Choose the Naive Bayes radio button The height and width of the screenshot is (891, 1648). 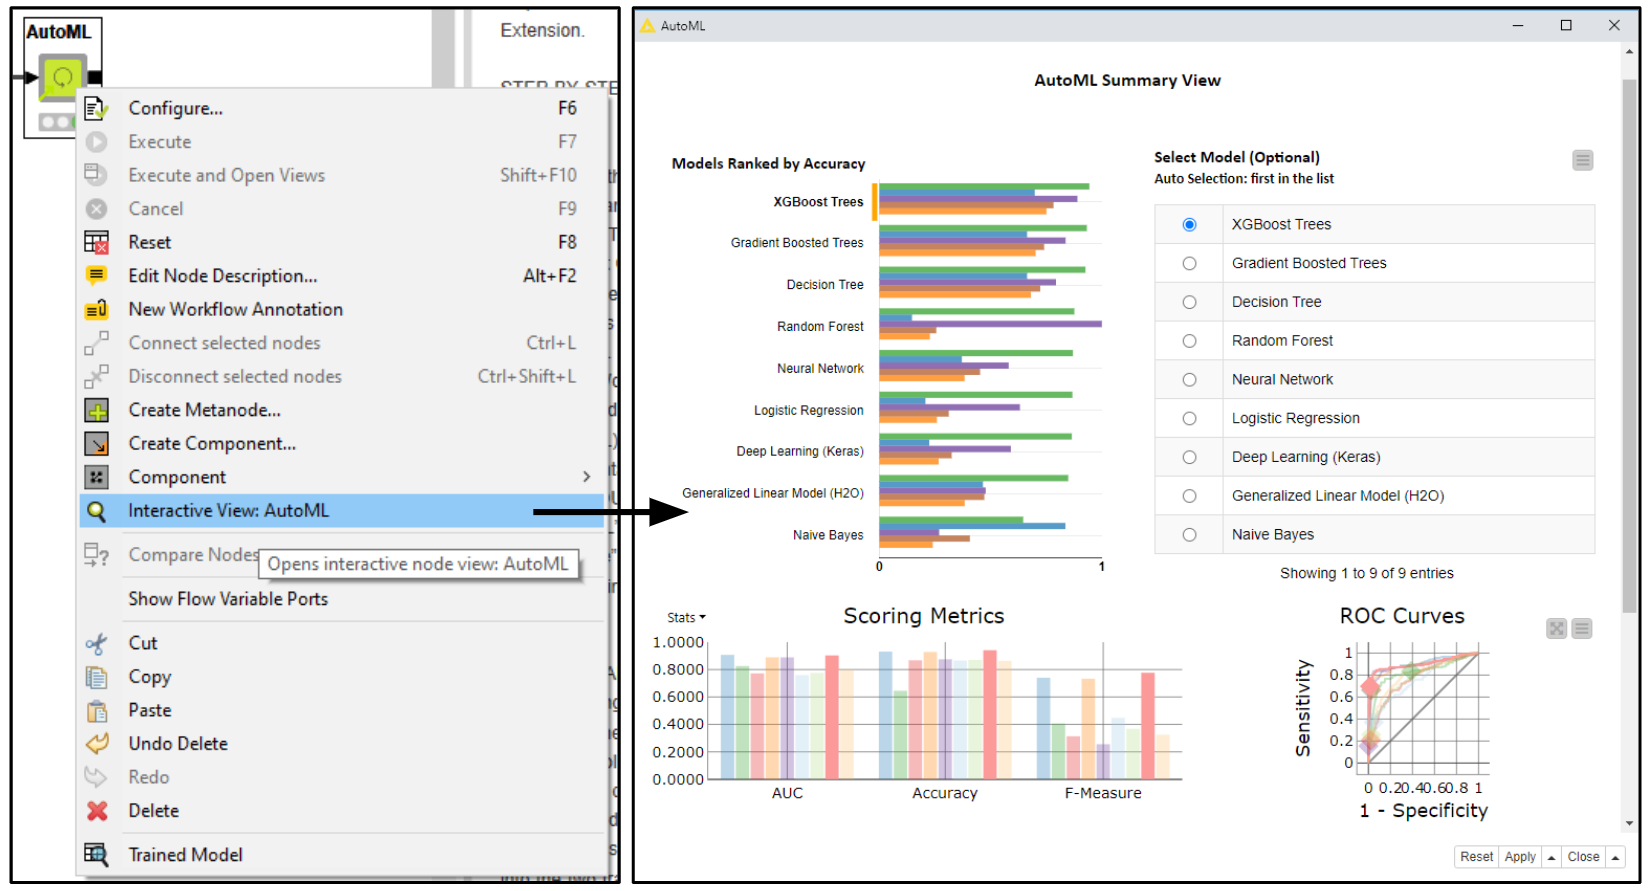pos(1189,535)
